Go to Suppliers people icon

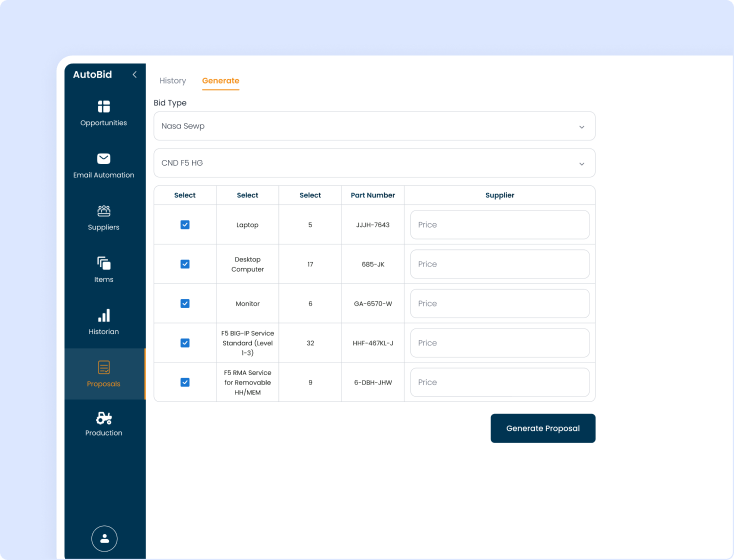tap(103, 211)
